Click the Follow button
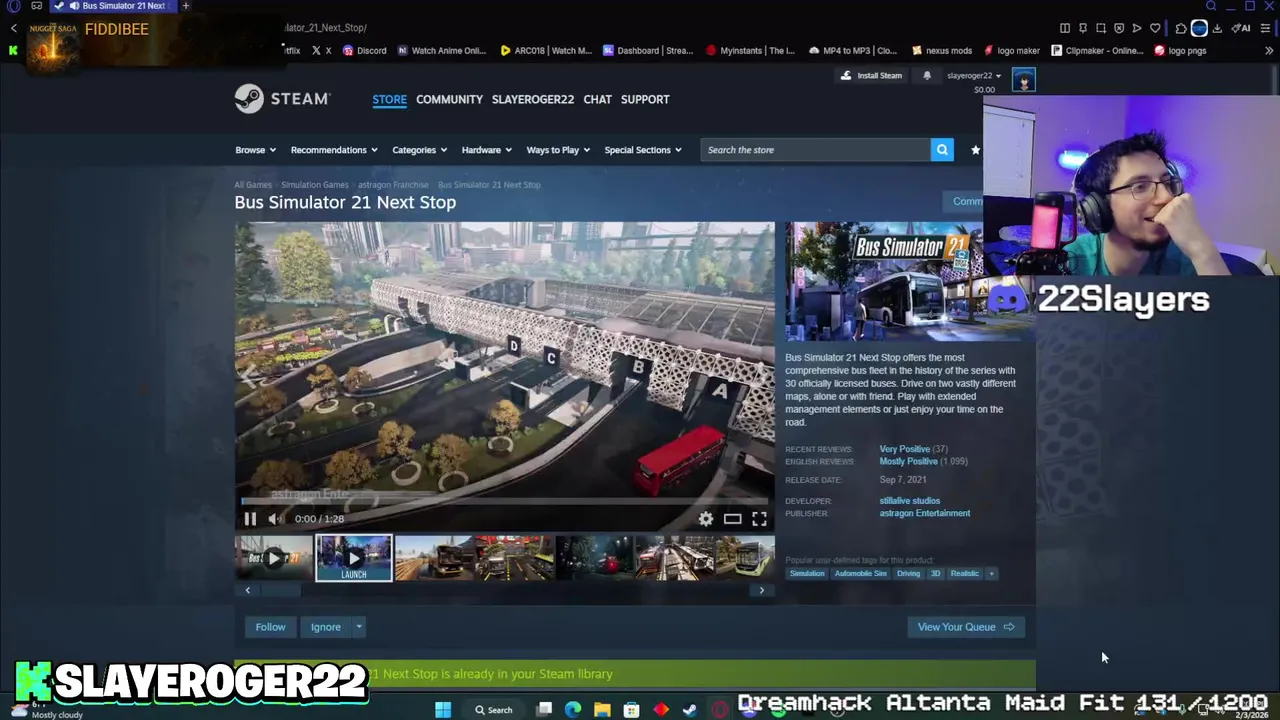This screenshot has width=1280, height=720. [x=270, y=627]
